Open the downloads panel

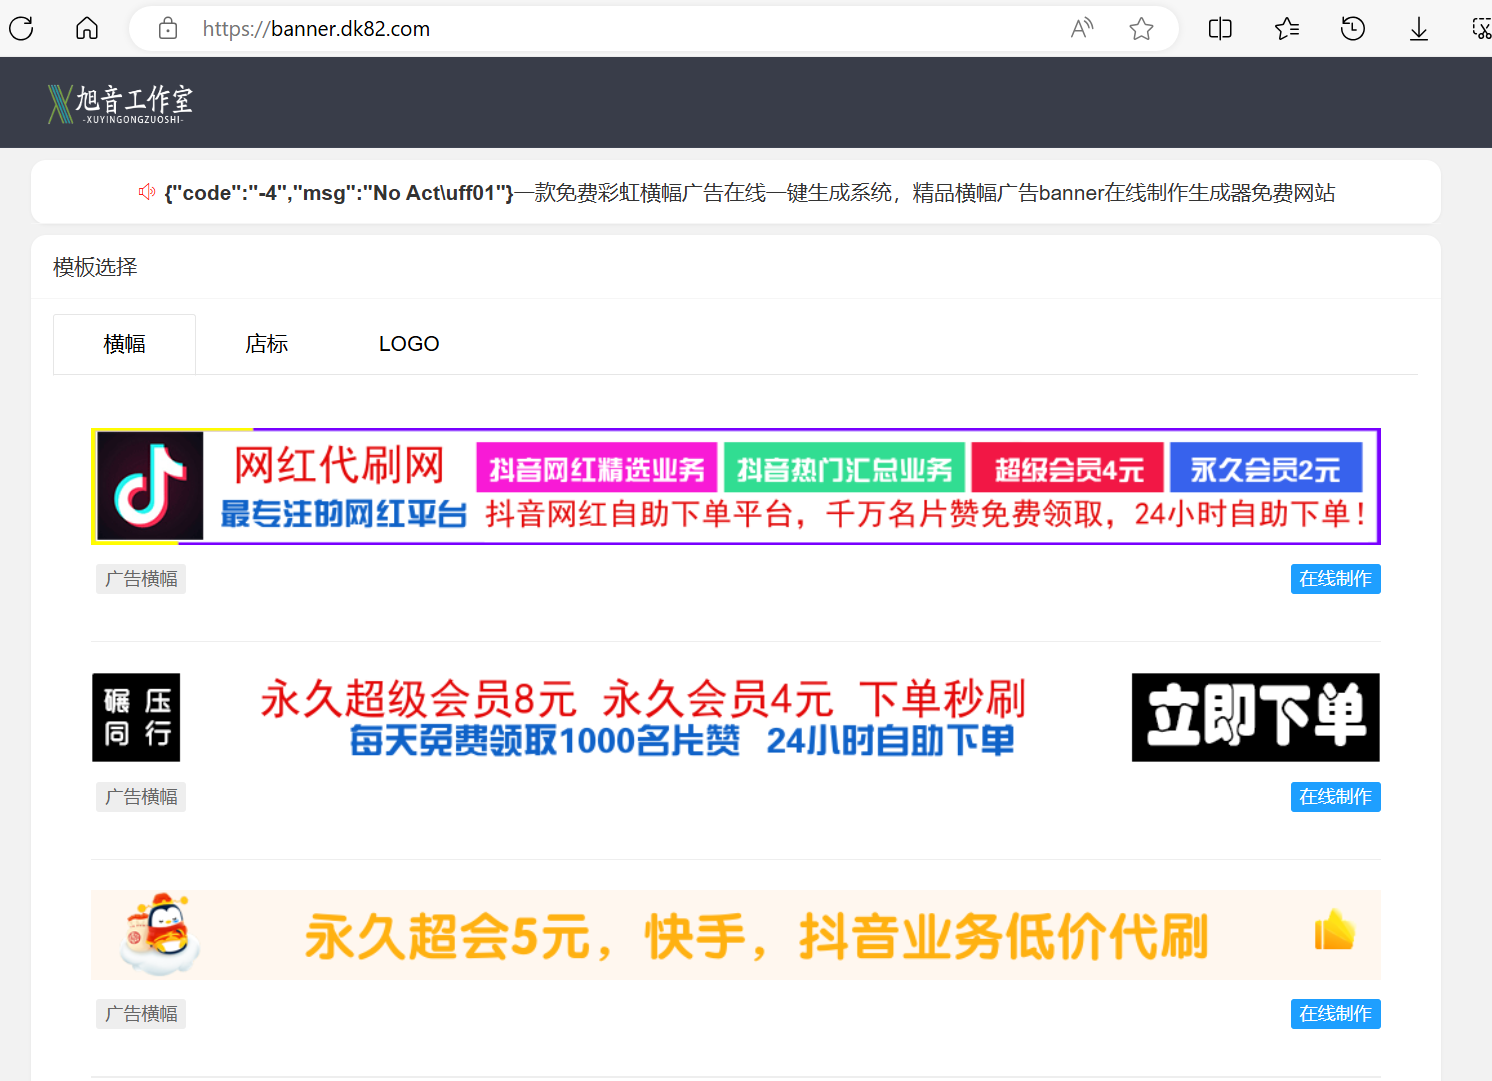point(1419,29)
